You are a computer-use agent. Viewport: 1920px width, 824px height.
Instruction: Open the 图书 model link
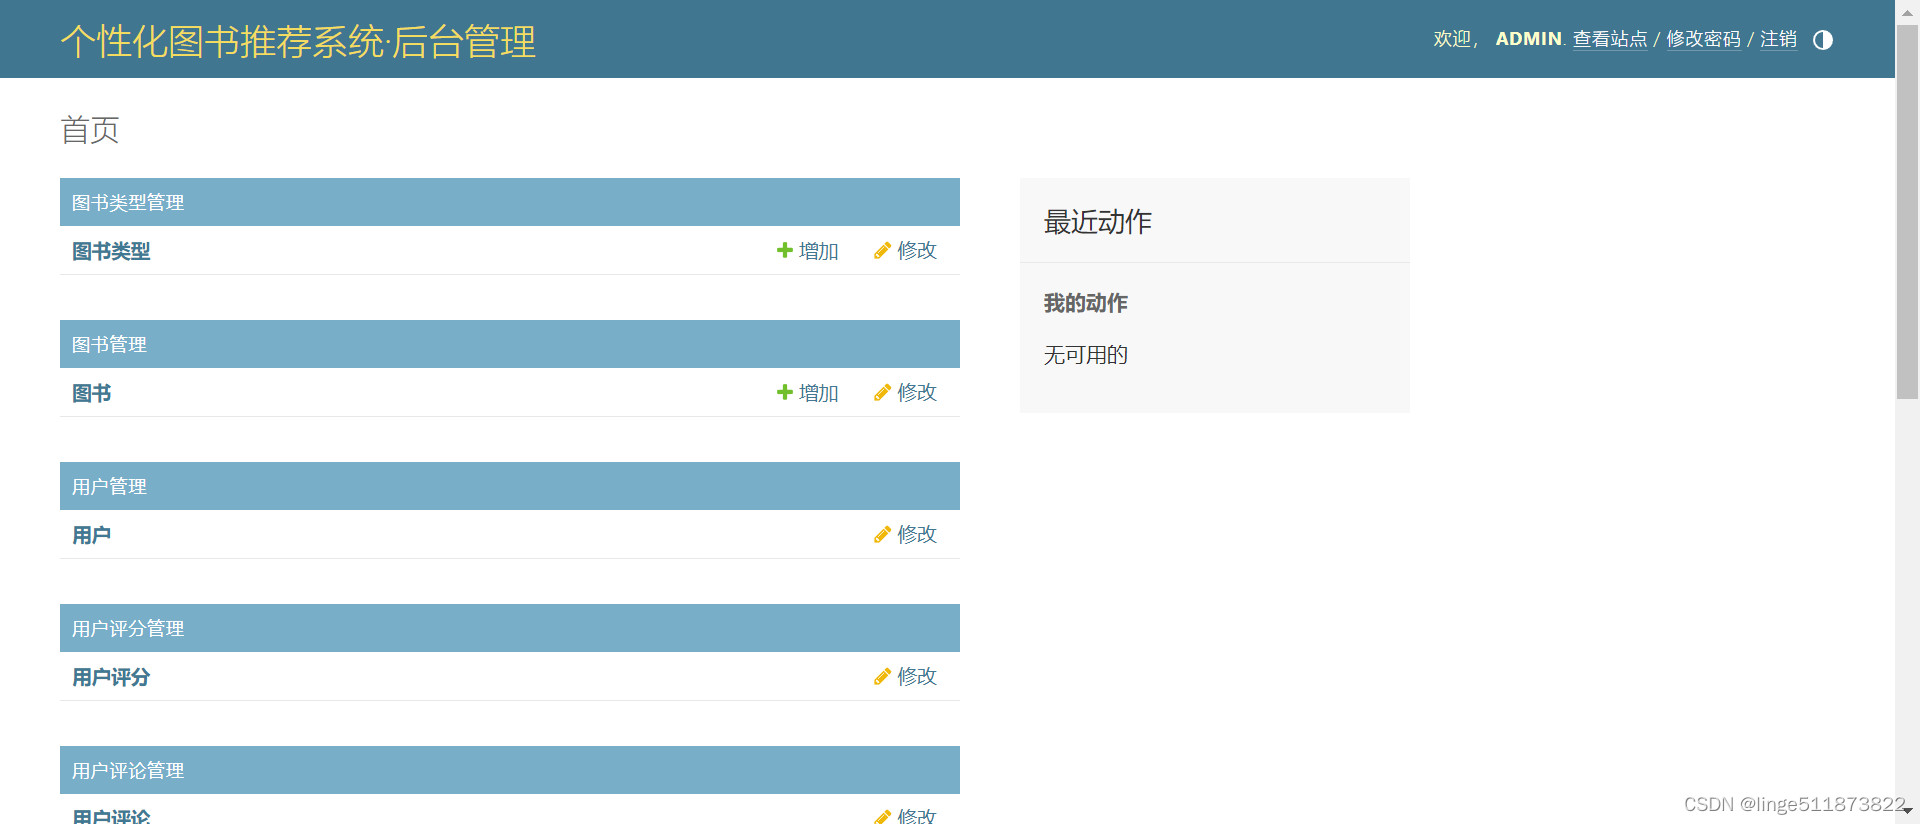[x=91, y=393]
